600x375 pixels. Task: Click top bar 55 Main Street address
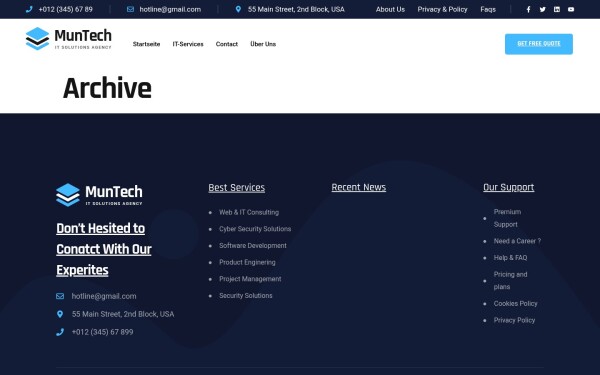point(296,9)
